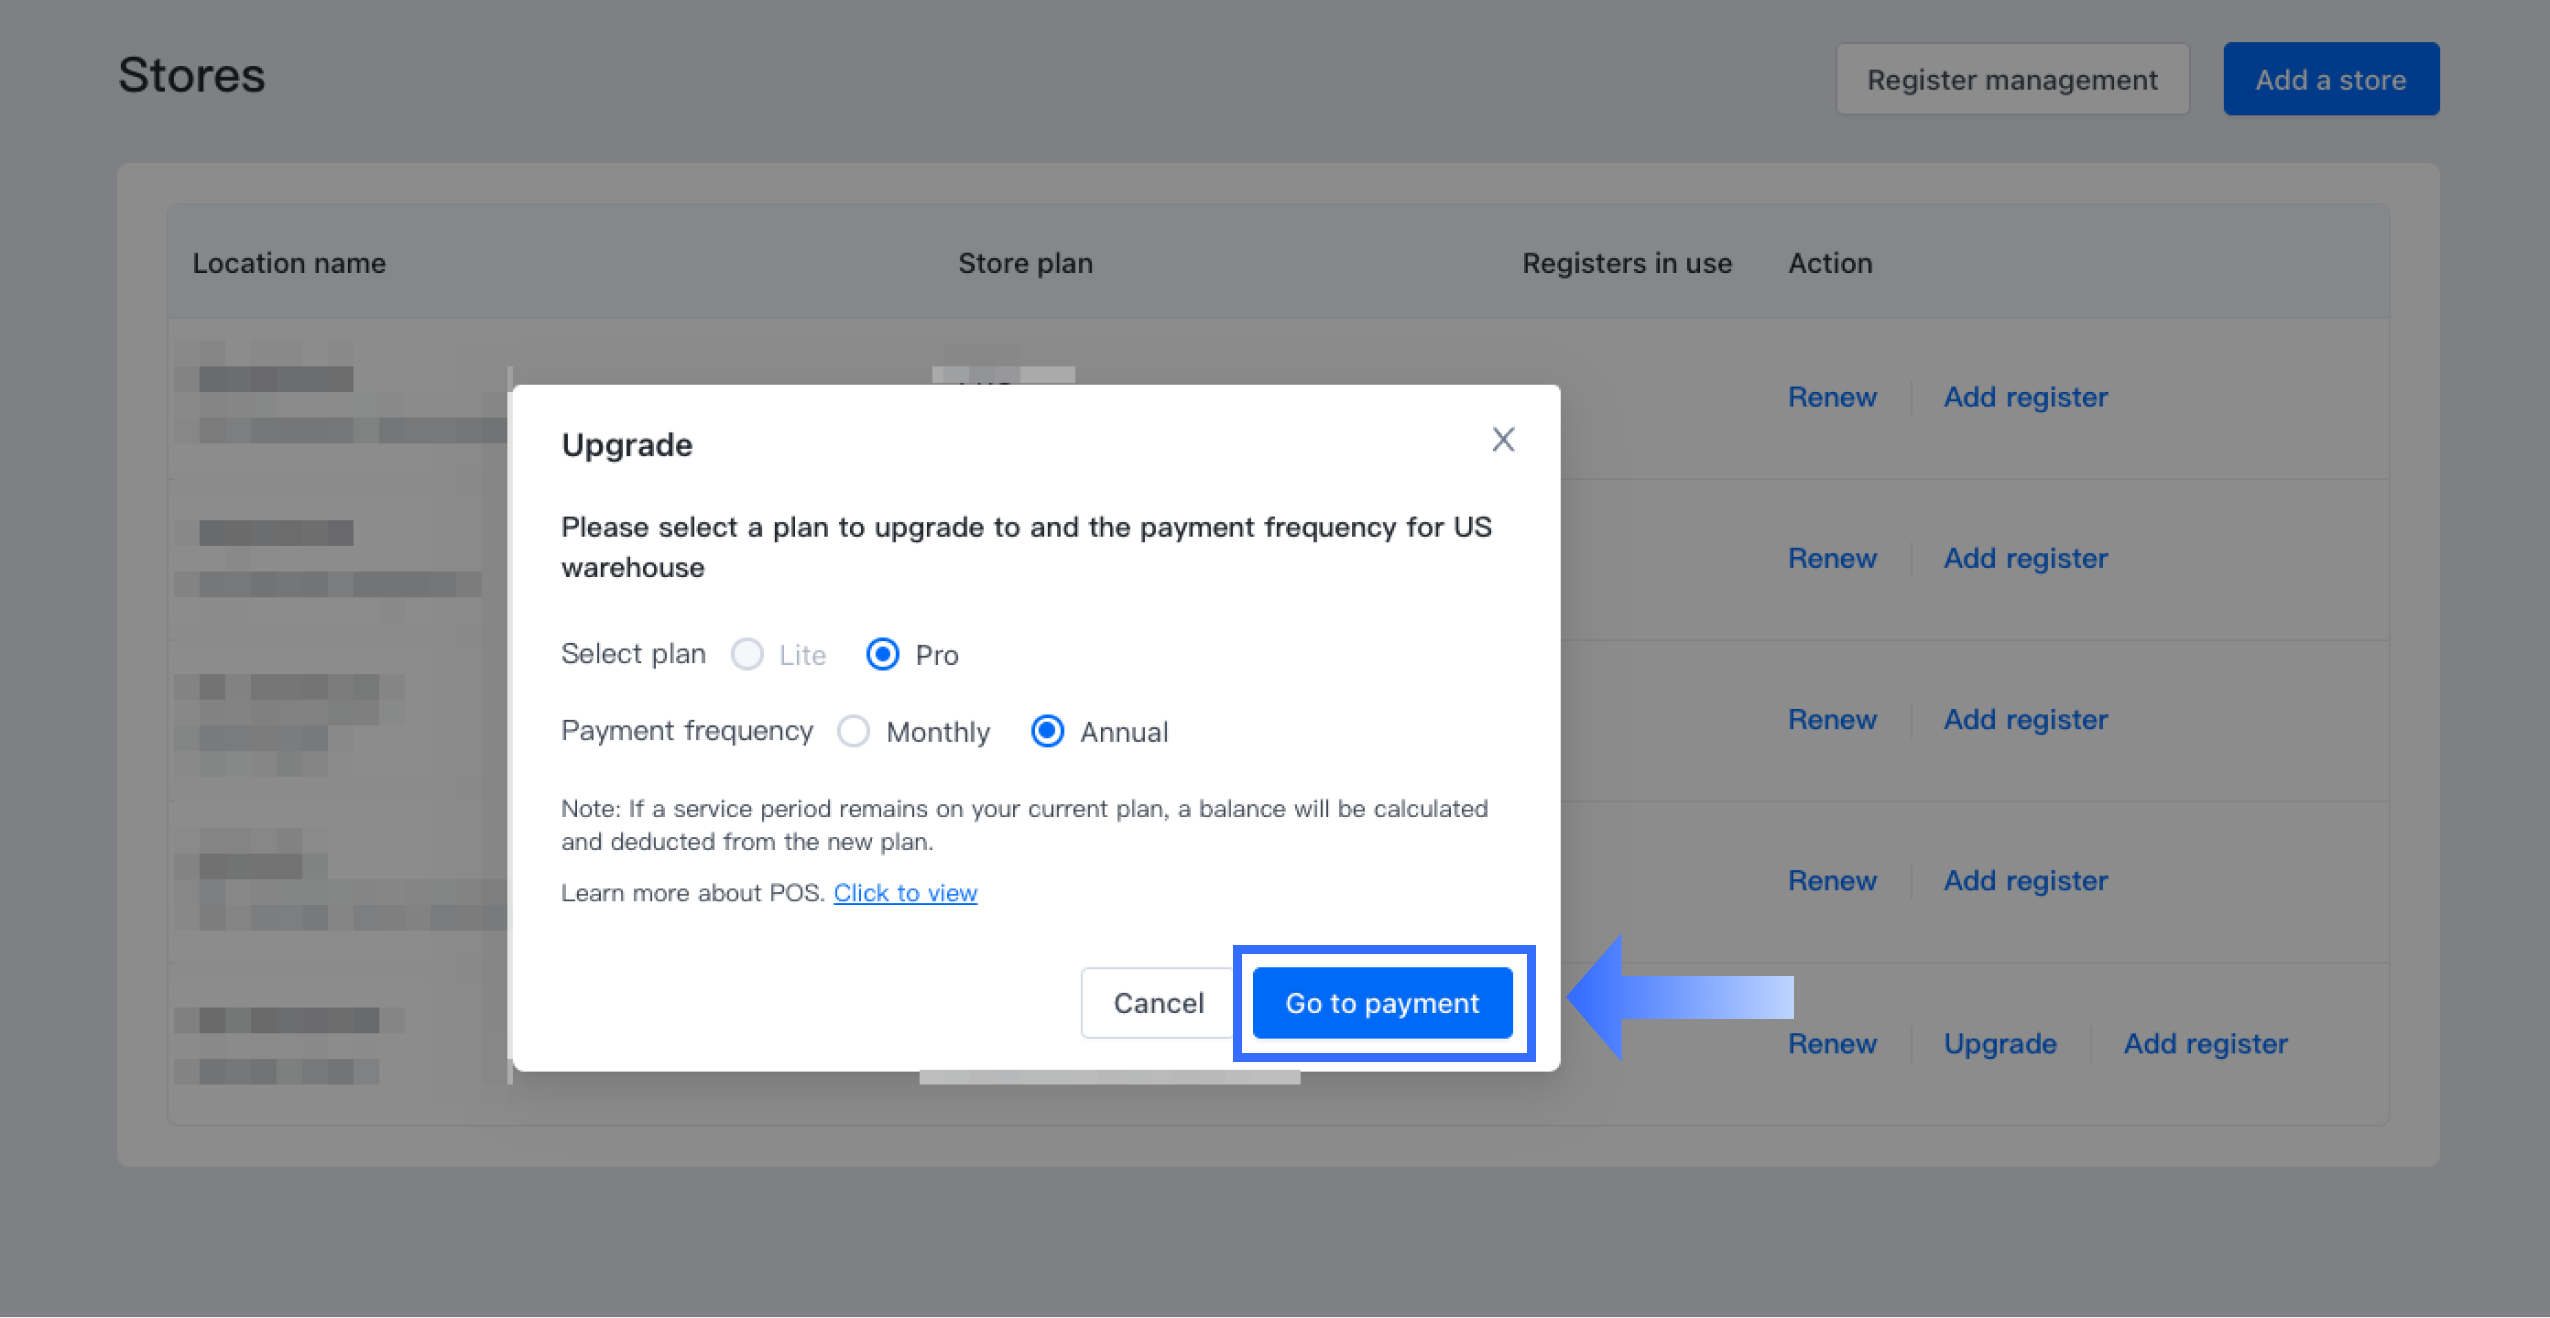Click Renew in the third store row
This screenshot has height=1318, width=2550.
click(x=1832, y=719)
